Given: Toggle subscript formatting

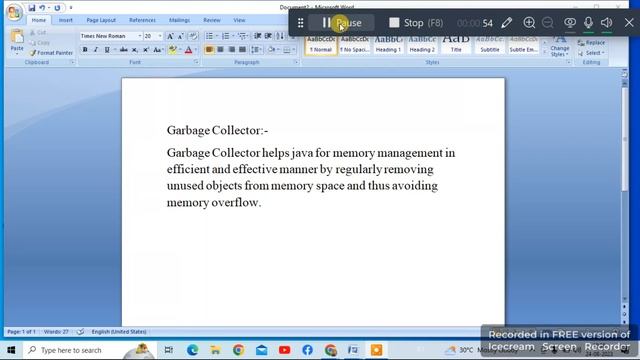Looking at the screenshot, I should (x=135, y=50).
